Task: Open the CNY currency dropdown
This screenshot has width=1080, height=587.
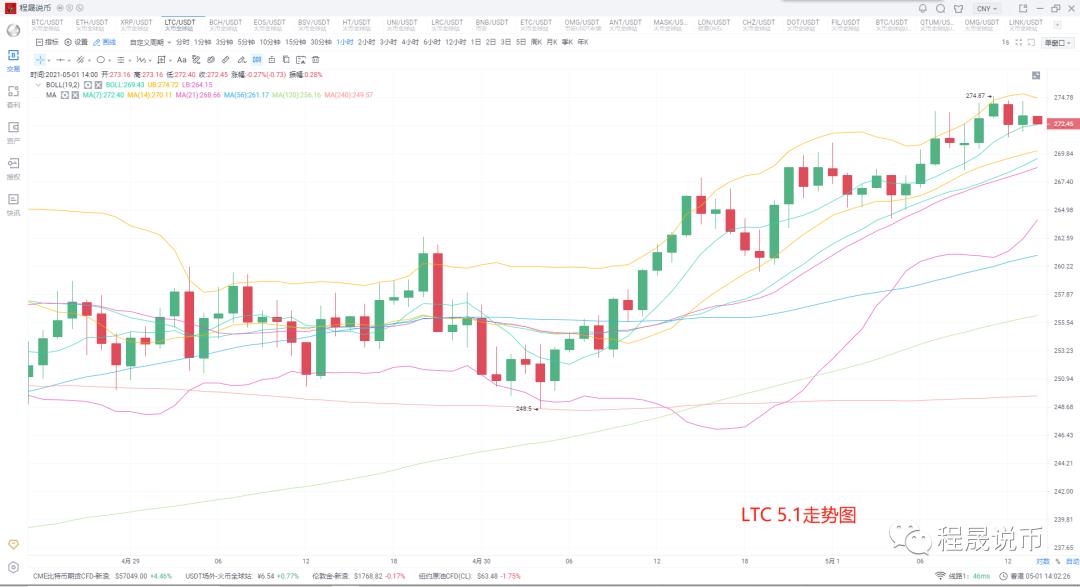Action: pyautogui.click(x=986, y=8)
